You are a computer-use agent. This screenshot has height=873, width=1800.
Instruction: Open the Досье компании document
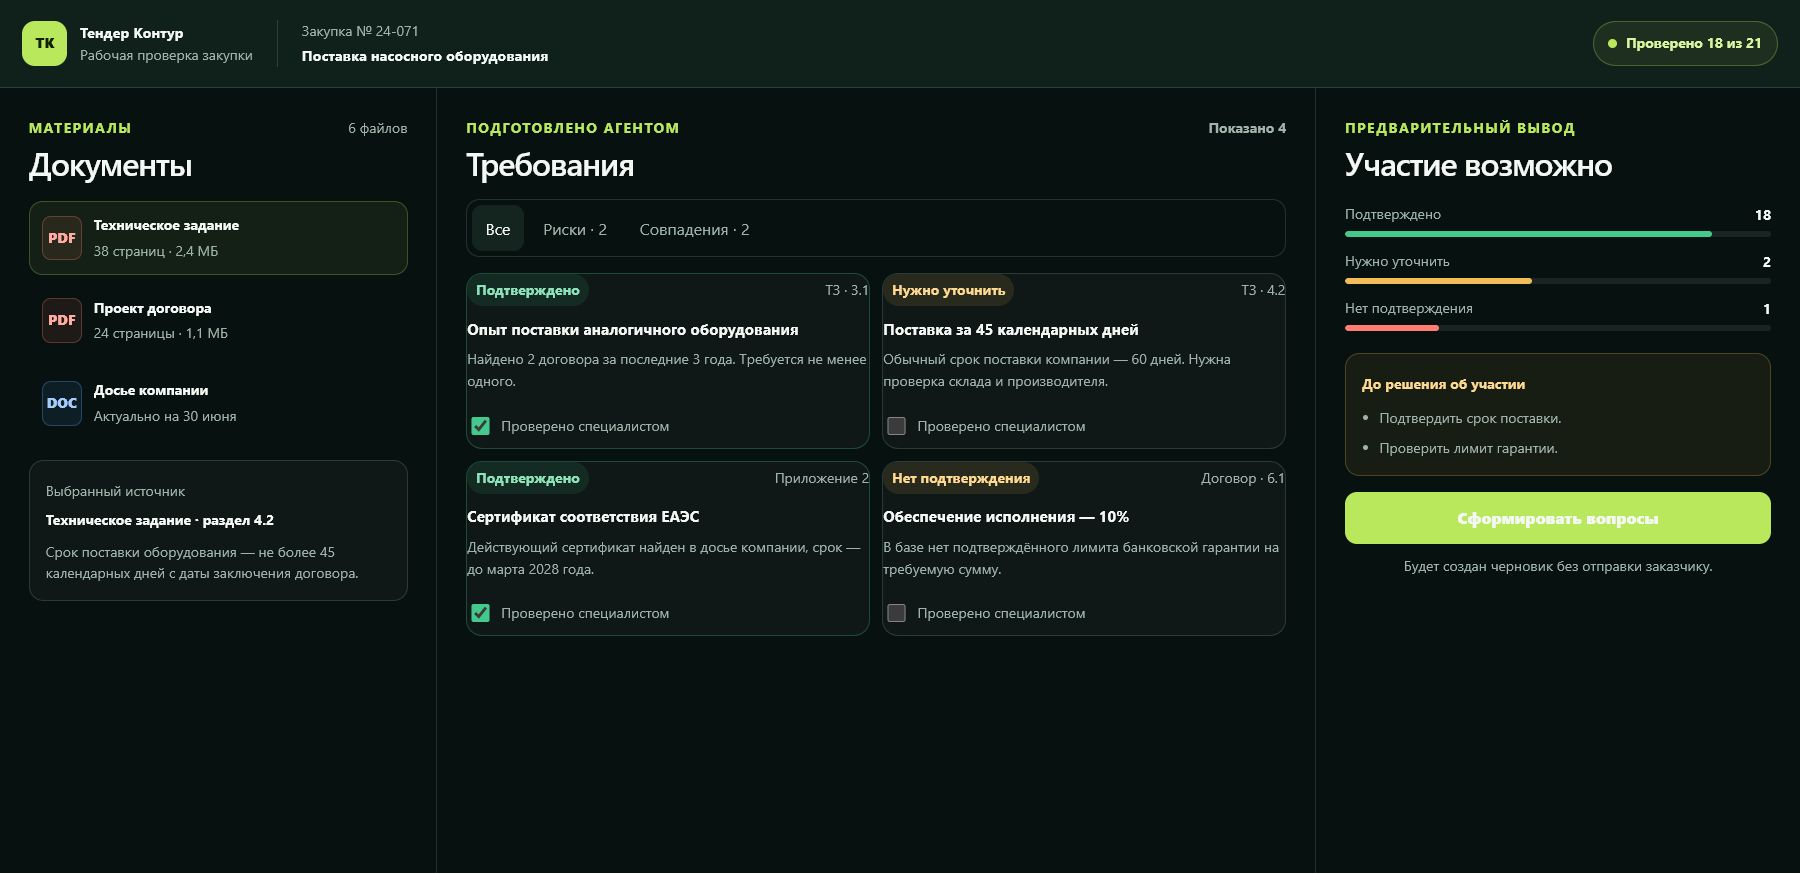(x=218, y=403)
